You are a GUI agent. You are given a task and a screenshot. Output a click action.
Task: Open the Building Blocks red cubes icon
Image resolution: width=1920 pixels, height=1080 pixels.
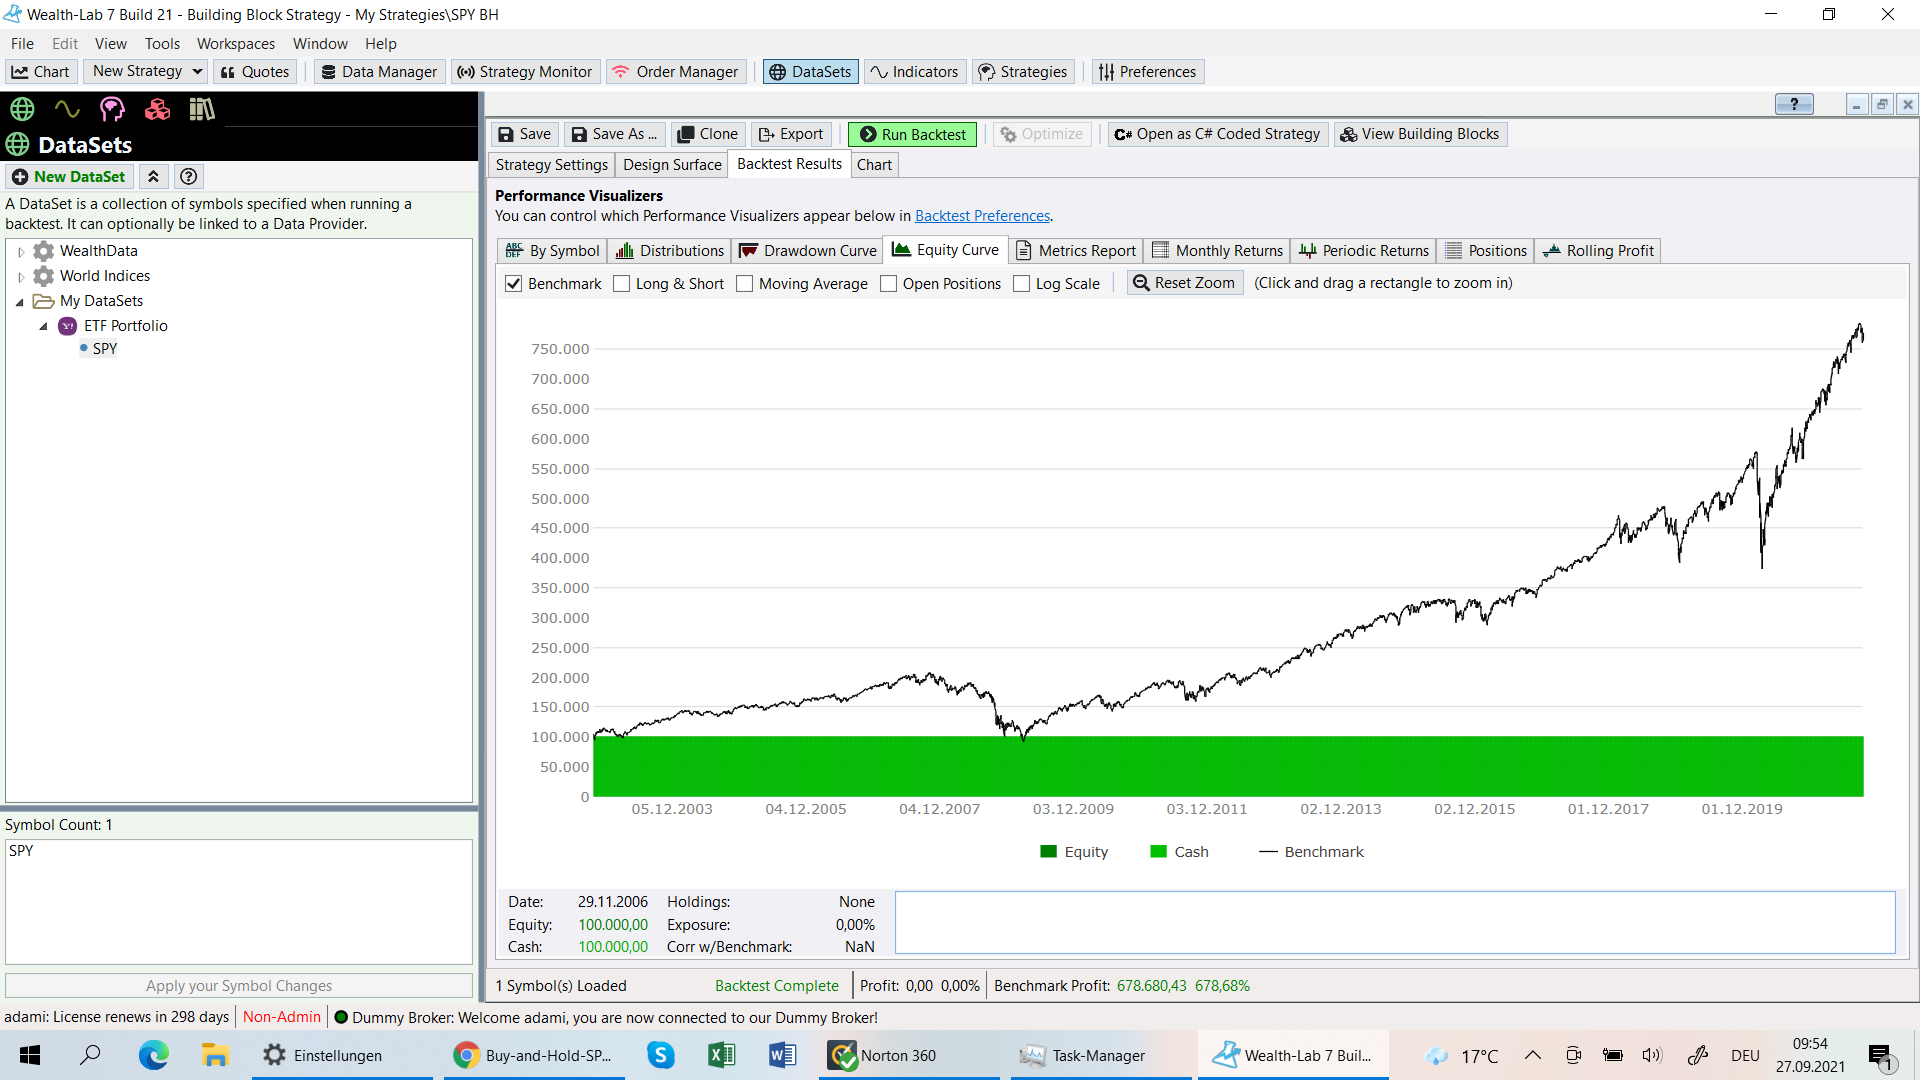157,109
